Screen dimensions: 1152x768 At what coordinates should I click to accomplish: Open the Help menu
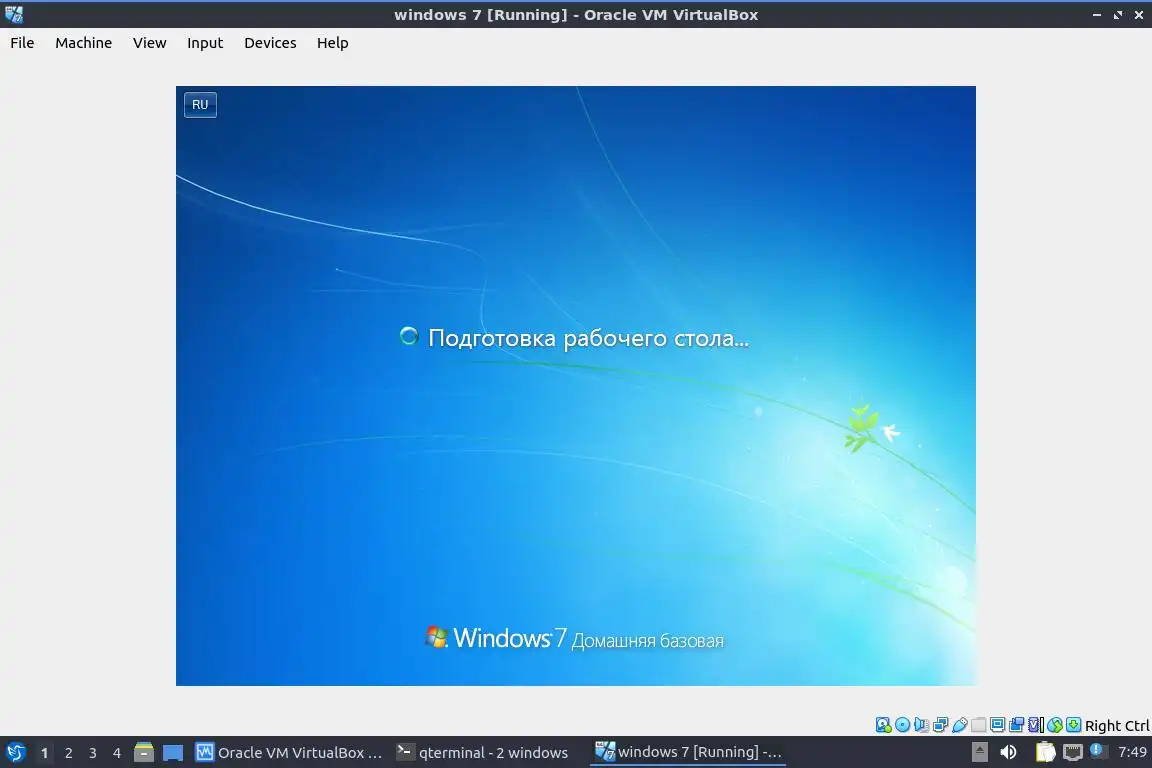pos(332,43)
